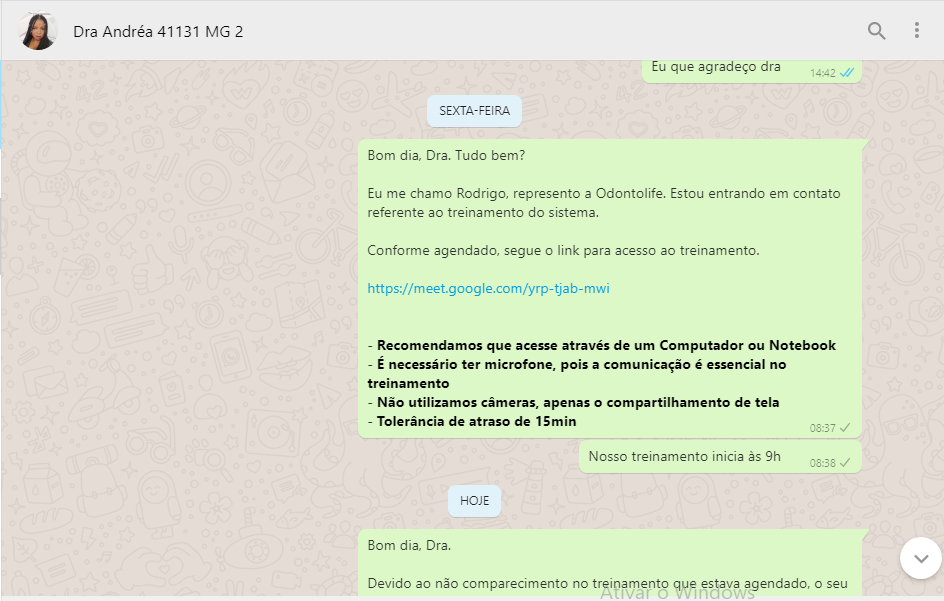The height and width of the screenshot is (601, 944).
Task: Click 'Recomendamos que acesse através de um Computador' line
Action: (601, 346)
